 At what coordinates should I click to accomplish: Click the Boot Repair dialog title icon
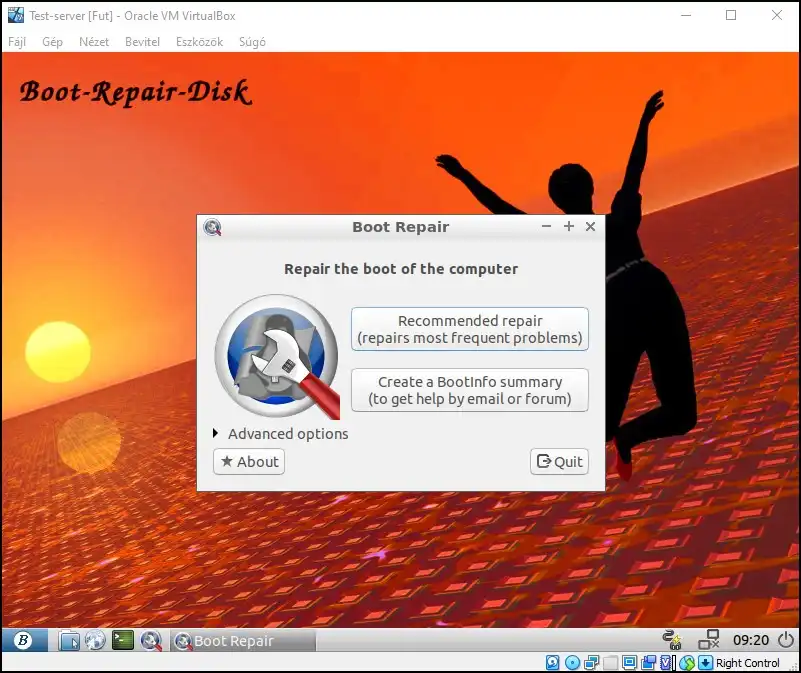point(212,227)
